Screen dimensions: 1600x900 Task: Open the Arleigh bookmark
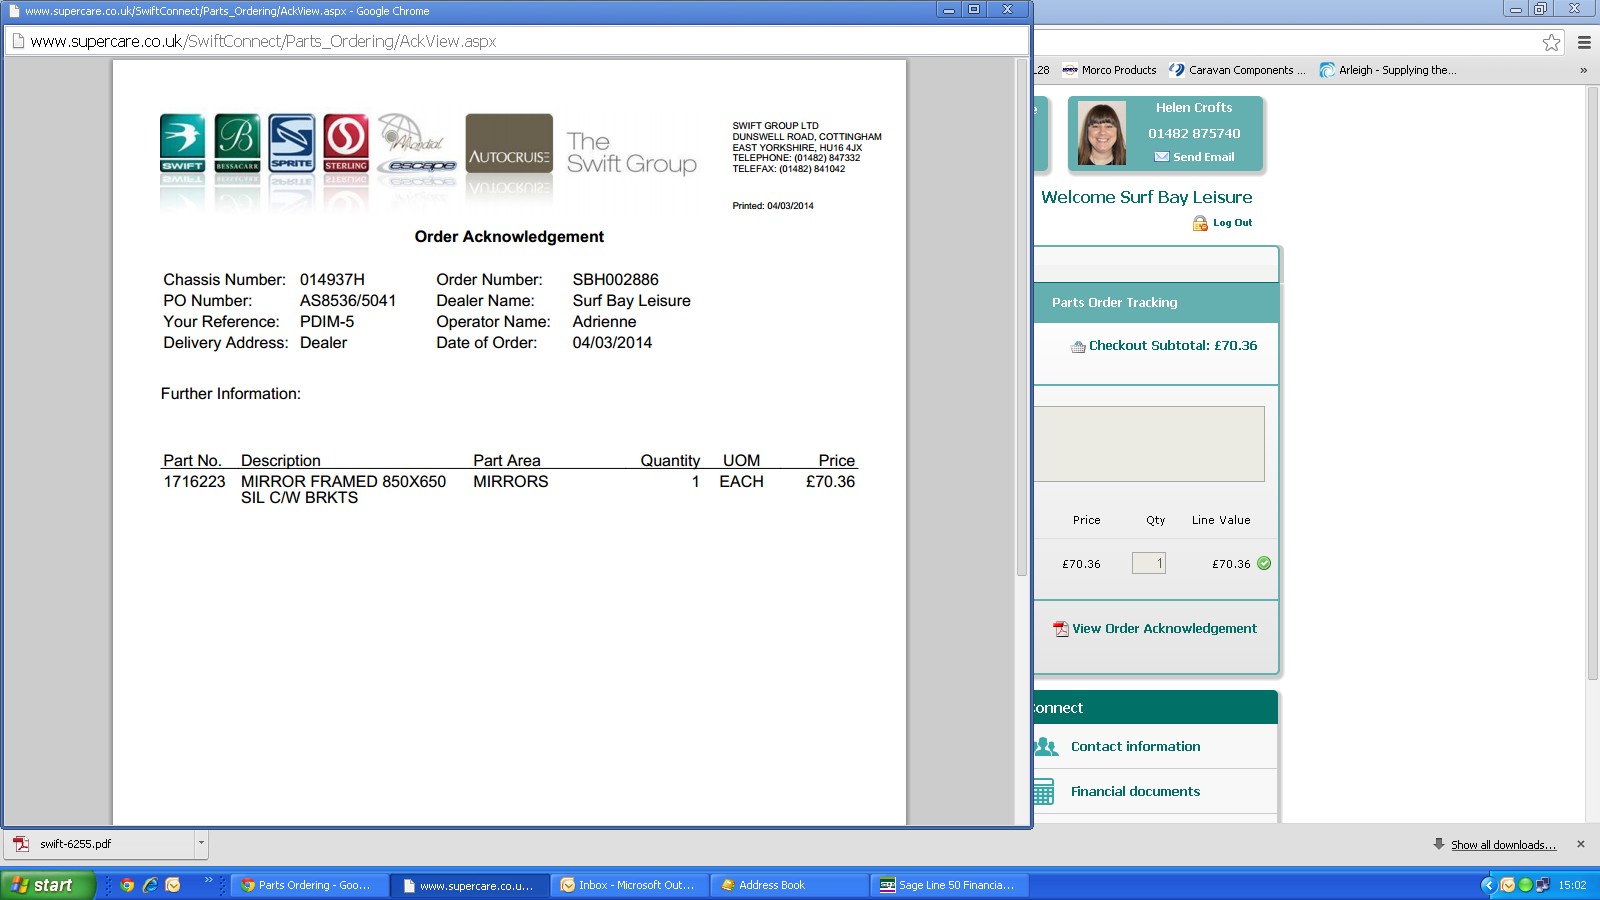tap(1388, 70)
